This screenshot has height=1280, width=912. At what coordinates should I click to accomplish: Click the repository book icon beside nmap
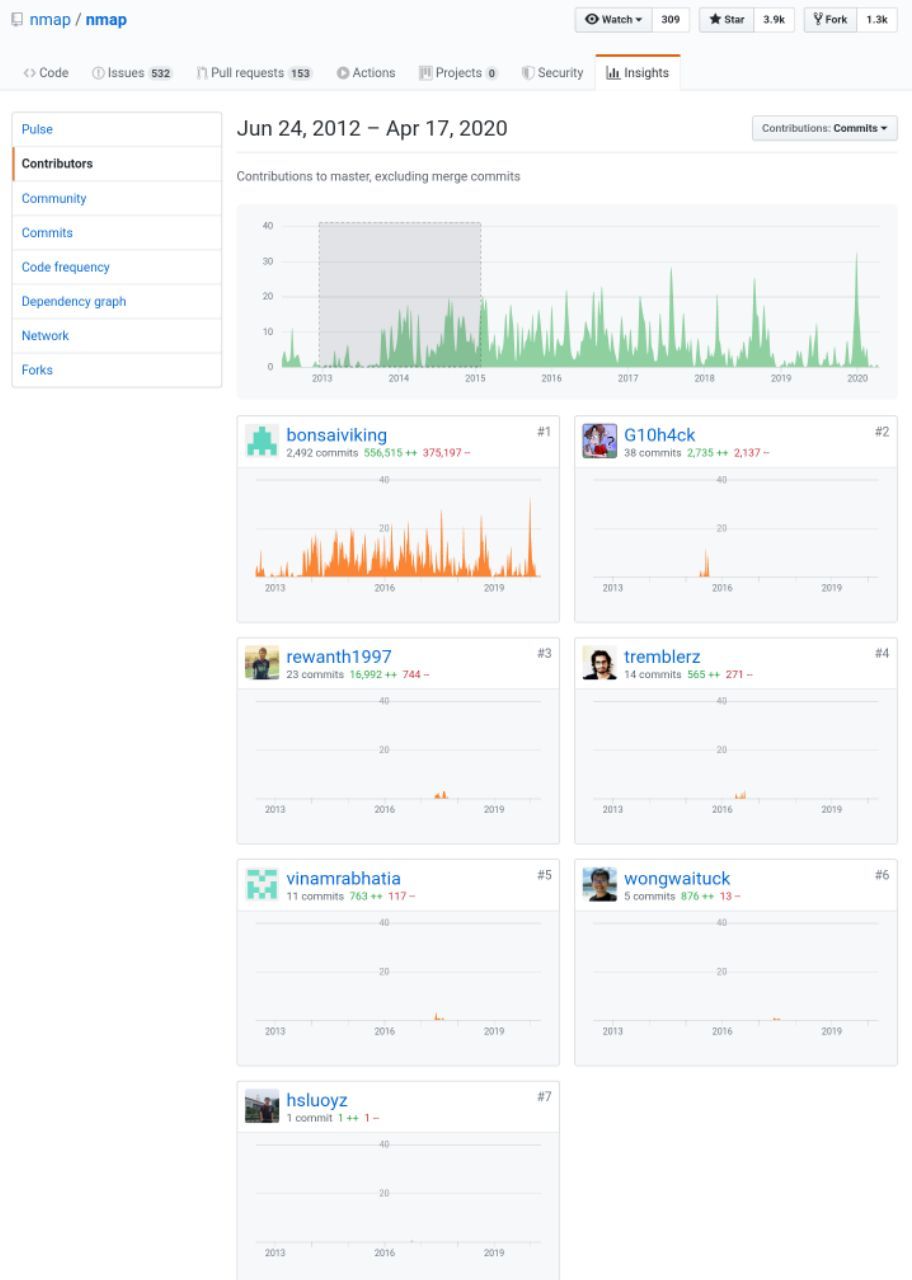coord(17,20)
